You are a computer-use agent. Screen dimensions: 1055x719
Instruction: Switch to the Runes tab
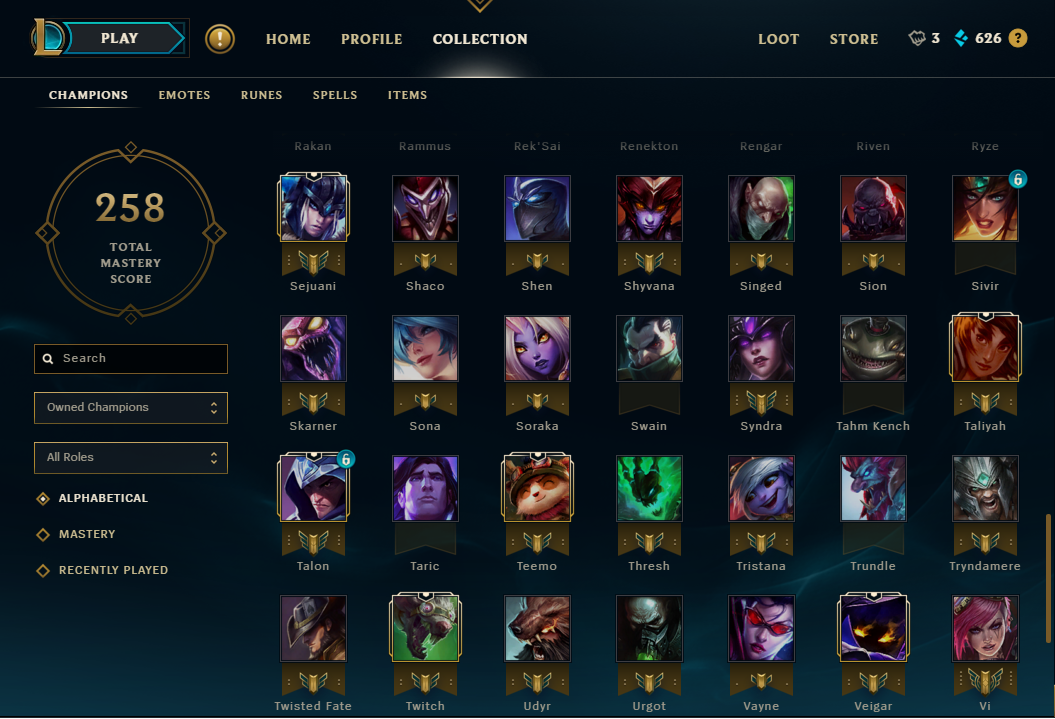coord(262,96)
